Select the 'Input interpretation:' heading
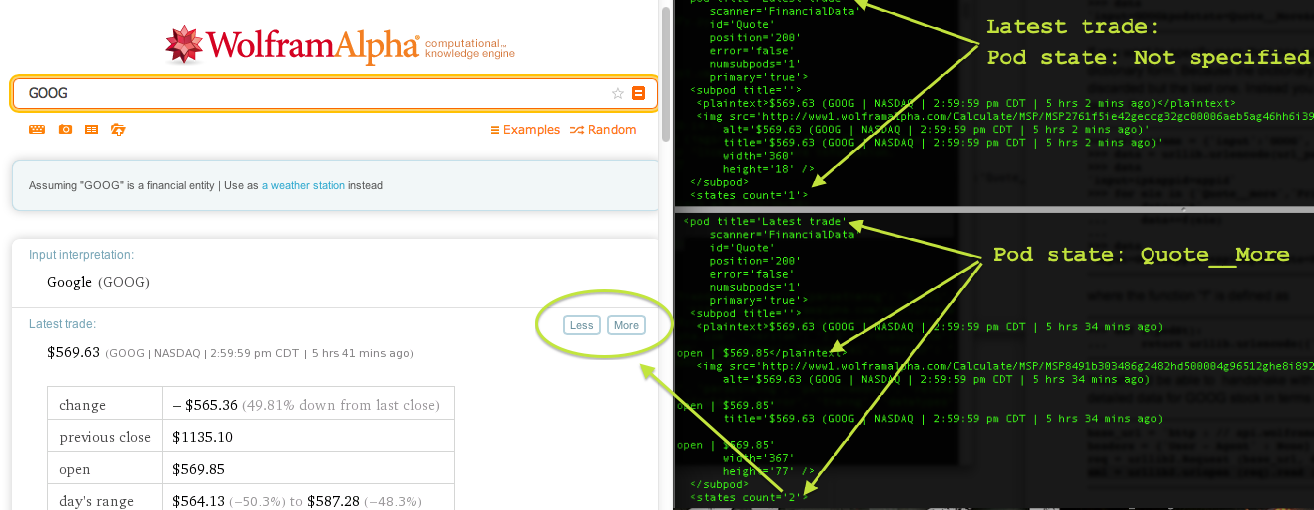This screenshot has height=510, width=1314. (x=82, y=256)
